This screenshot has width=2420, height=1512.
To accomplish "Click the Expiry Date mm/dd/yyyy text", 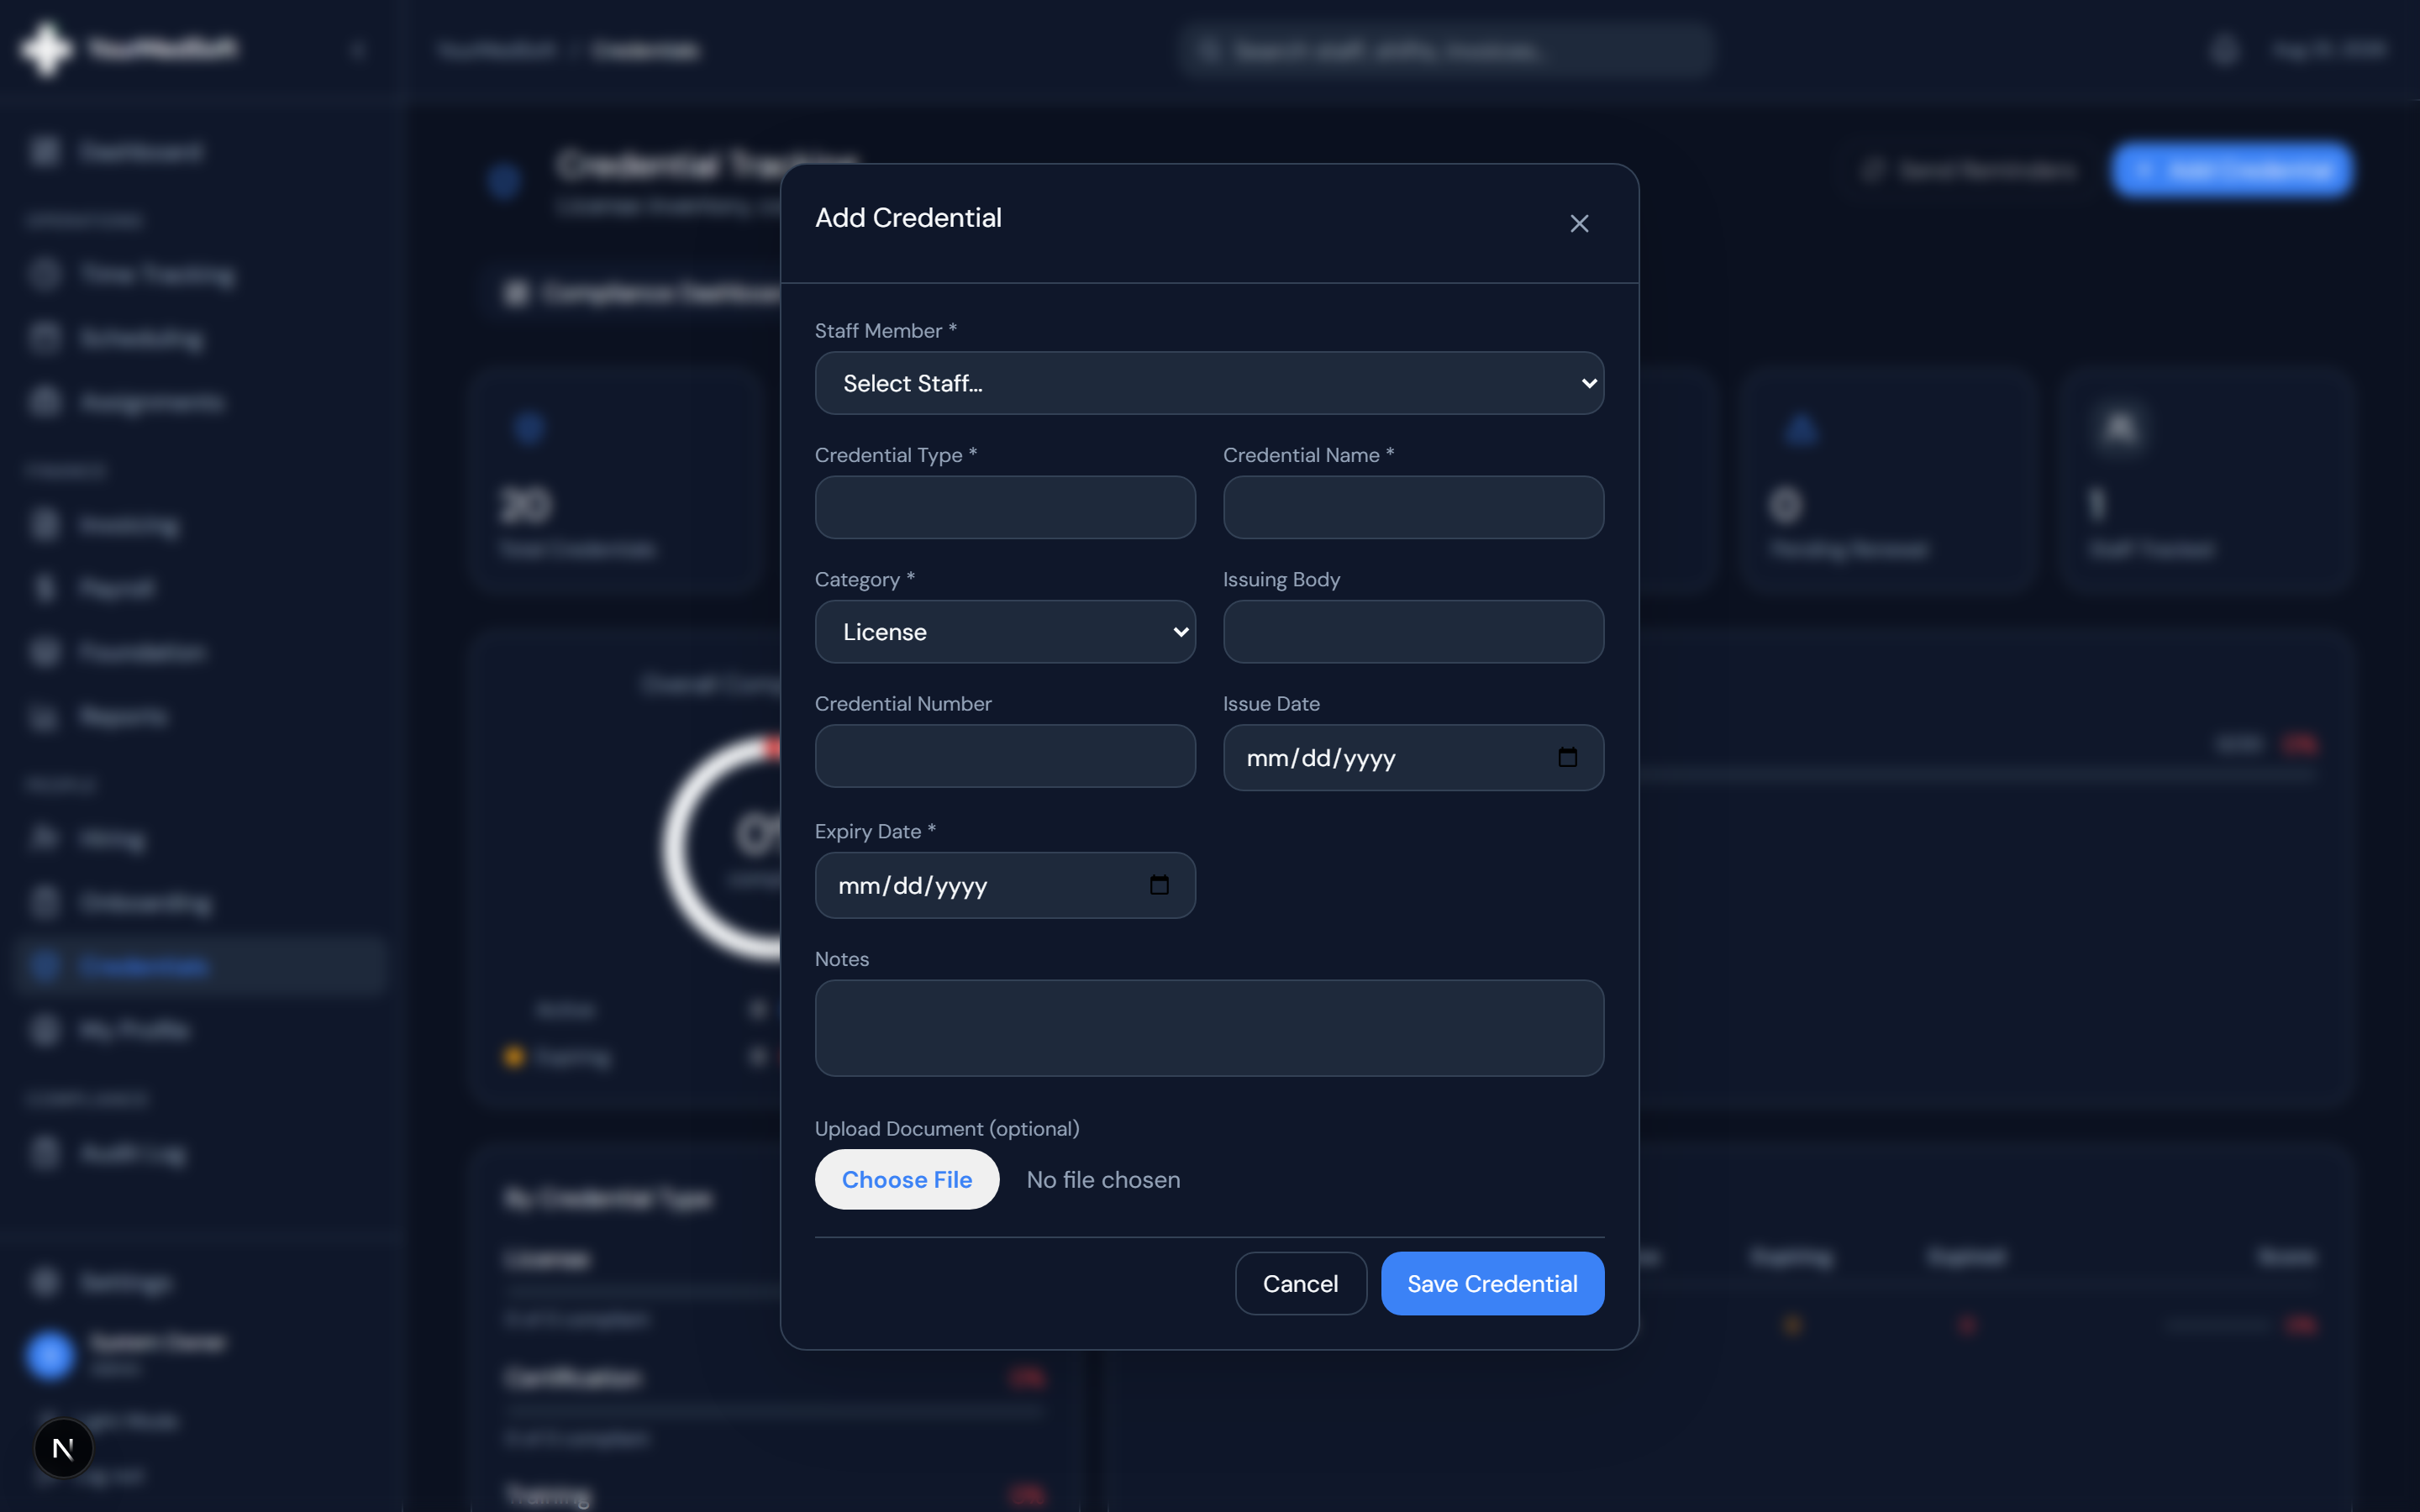I will [913, 886].
